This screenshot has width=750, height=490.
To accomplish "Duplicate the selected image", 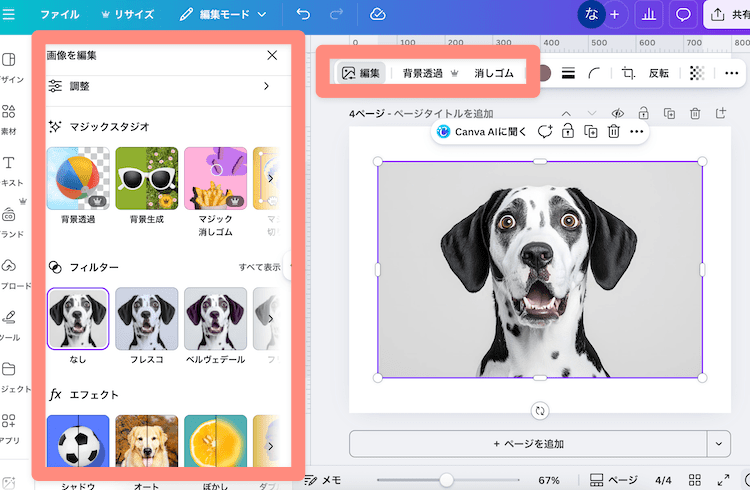I will click(591, 132).
